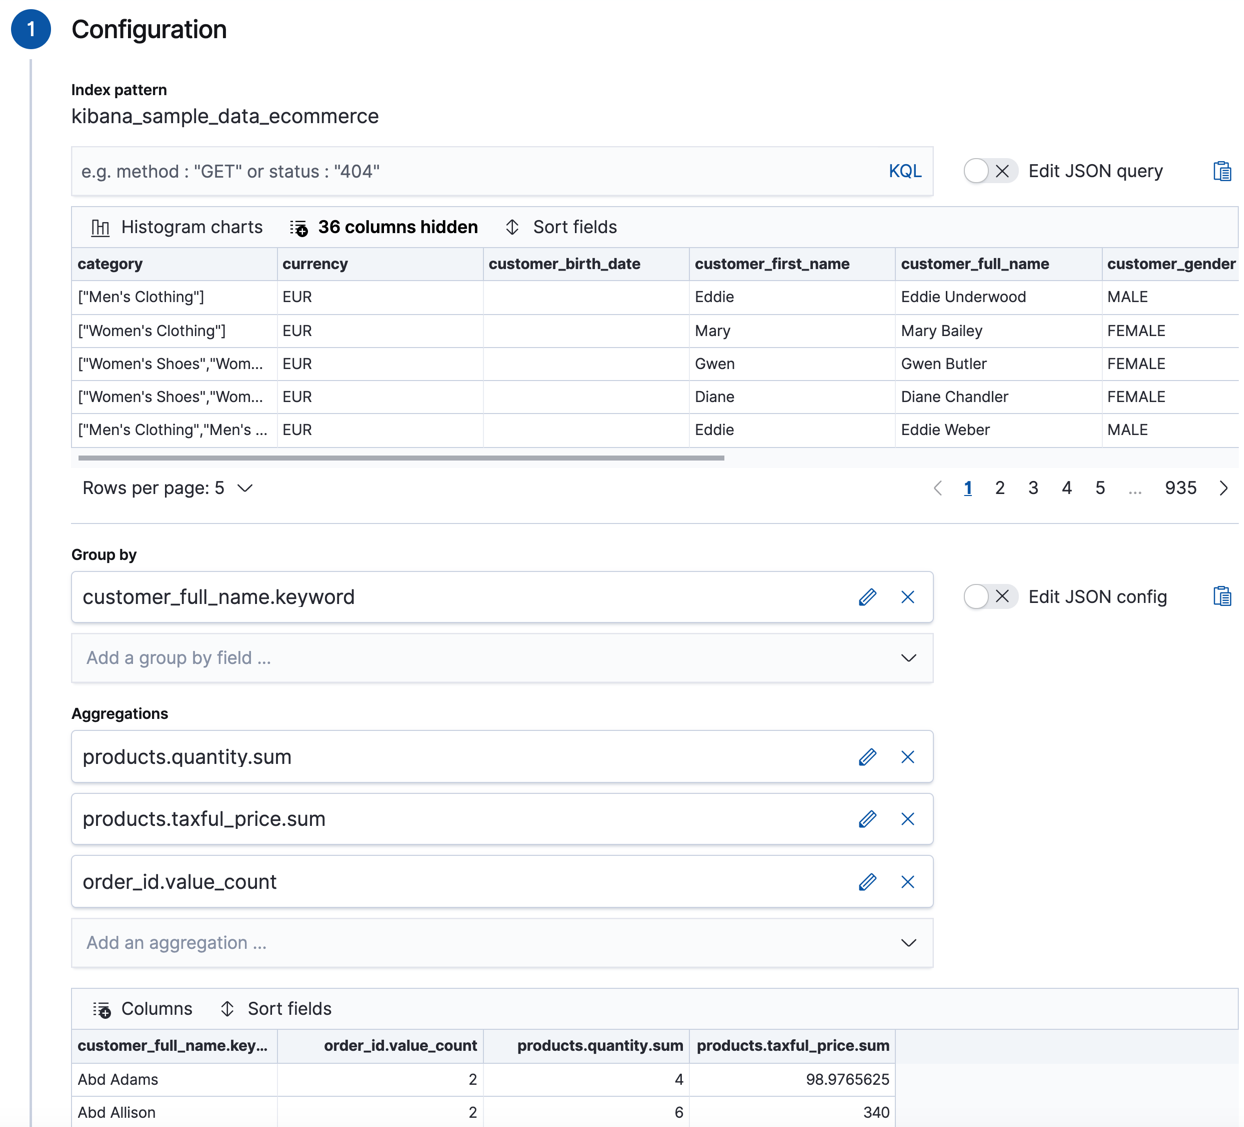Copy the JSON config to clipboard
Viewport: 1244px width, 1127px height.
(1221, 595)
